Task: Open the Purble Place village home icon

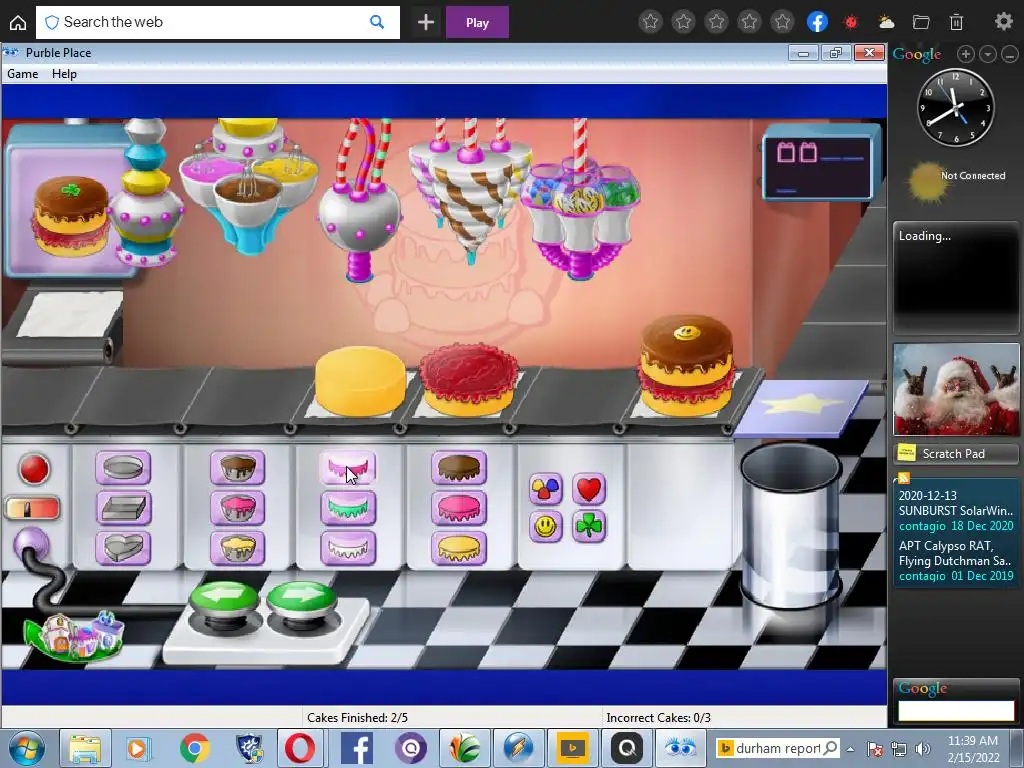Action: click(x=73, y=636)
